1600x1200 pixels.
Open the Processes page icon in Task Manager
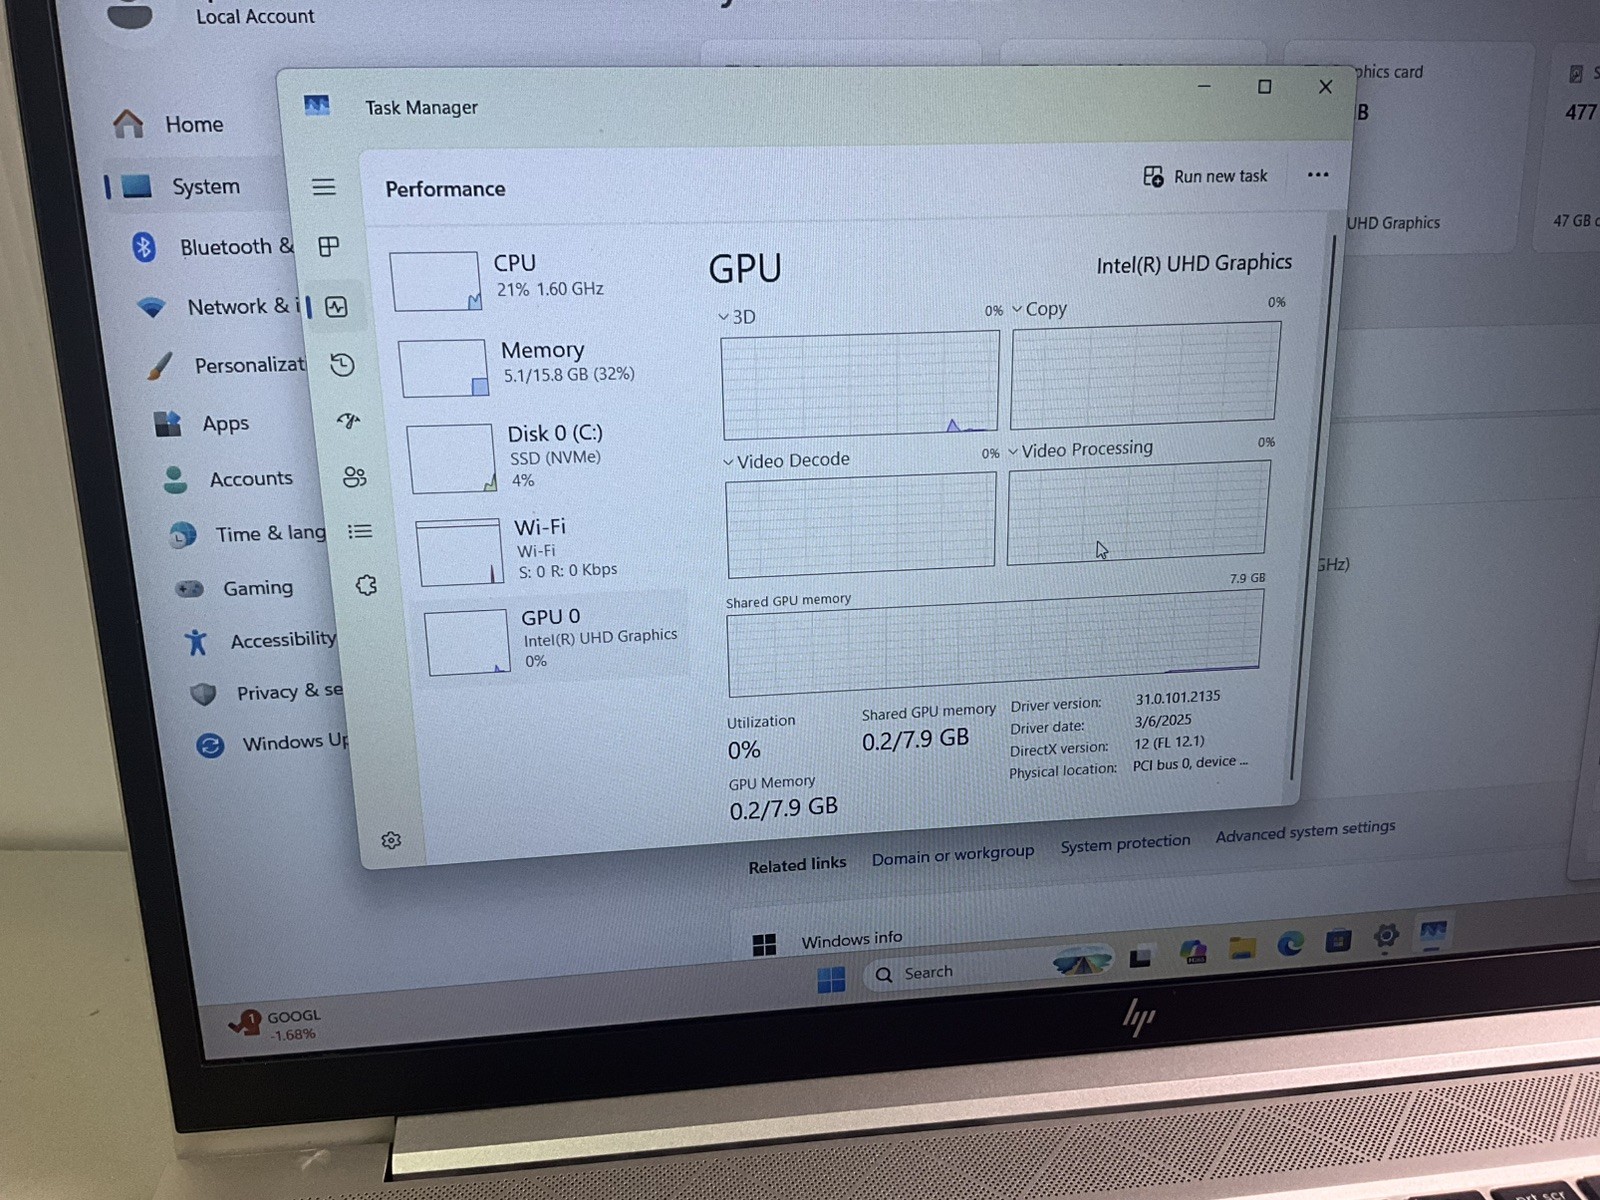[329, 246]
